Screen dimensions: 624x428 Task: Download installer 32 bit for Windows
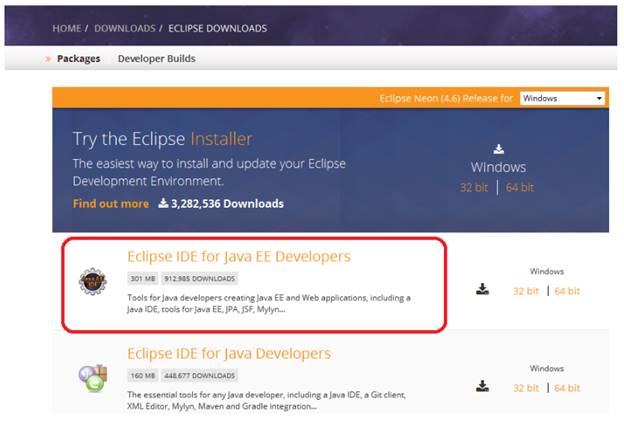[x=474, y=187]
